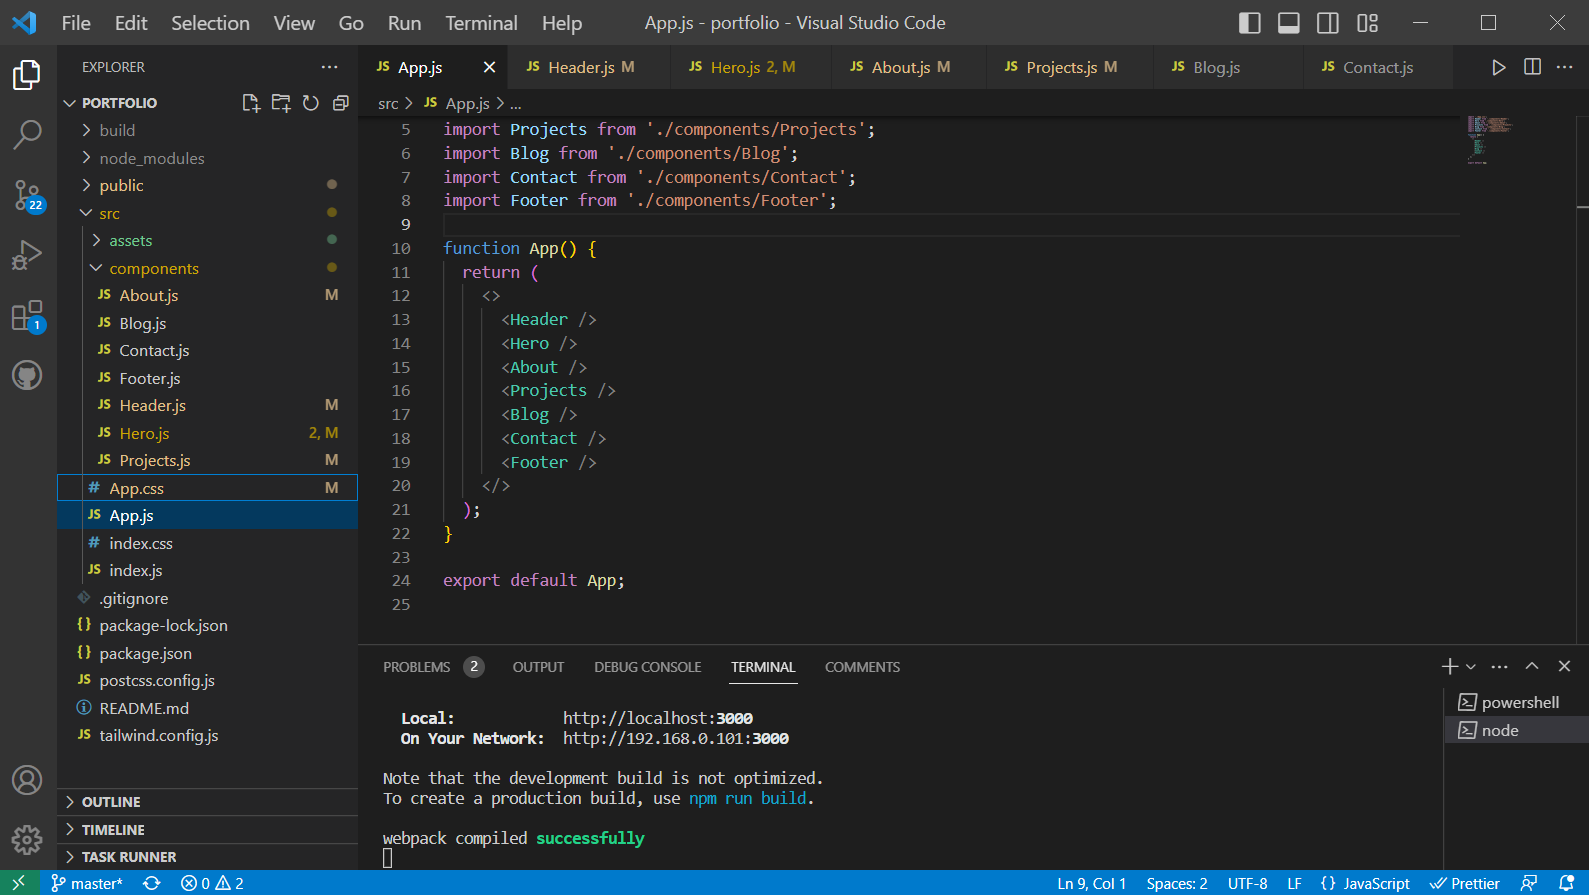The image size is (1589, 895).
Task: Create a new folder in PORTFOLIO
Action: (281, 103)
